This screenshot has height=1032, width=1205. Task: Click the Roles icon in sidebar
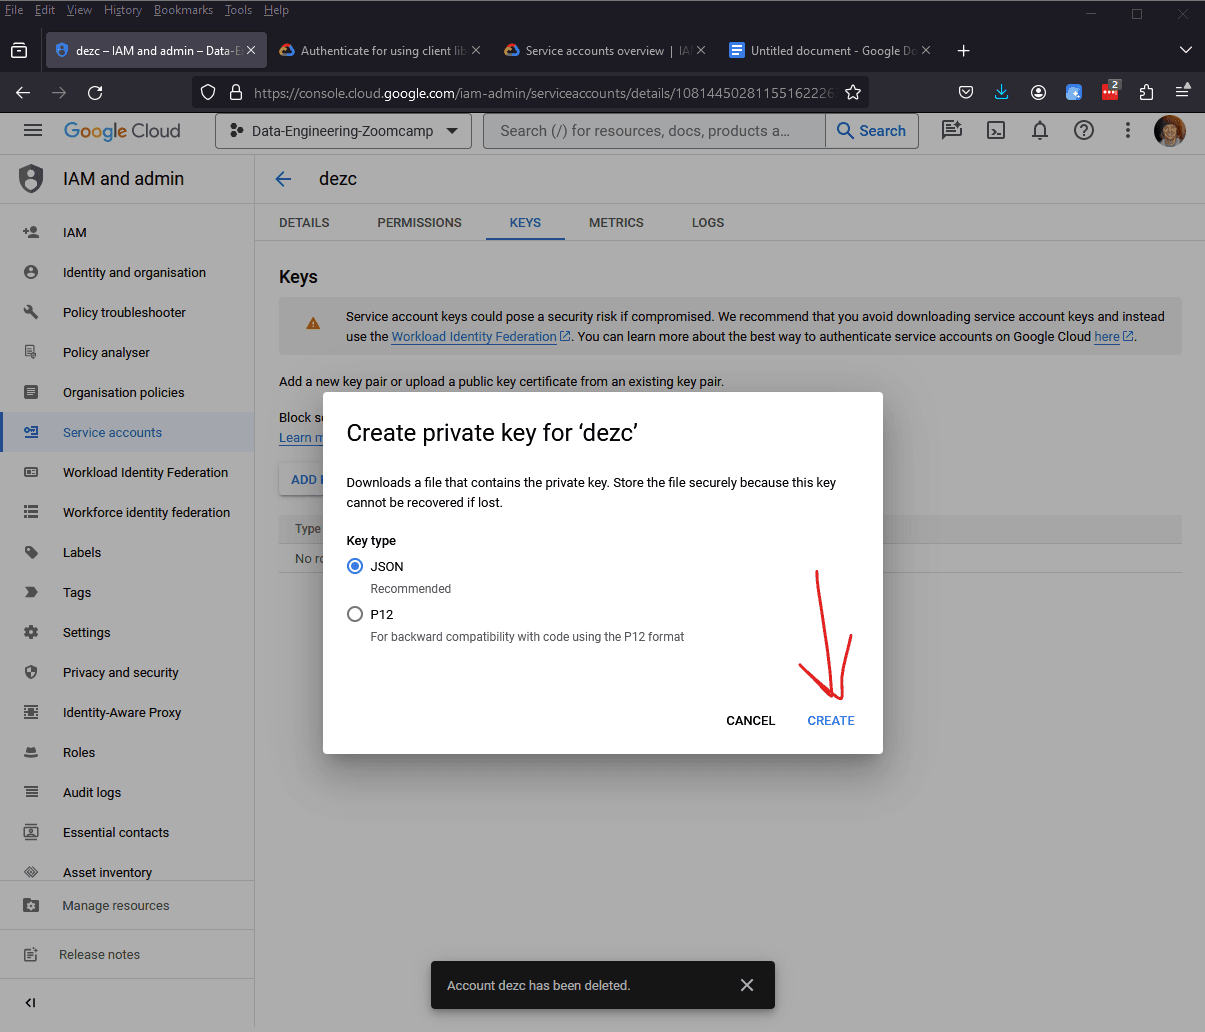pyautogui.click(x=31, y=752)
